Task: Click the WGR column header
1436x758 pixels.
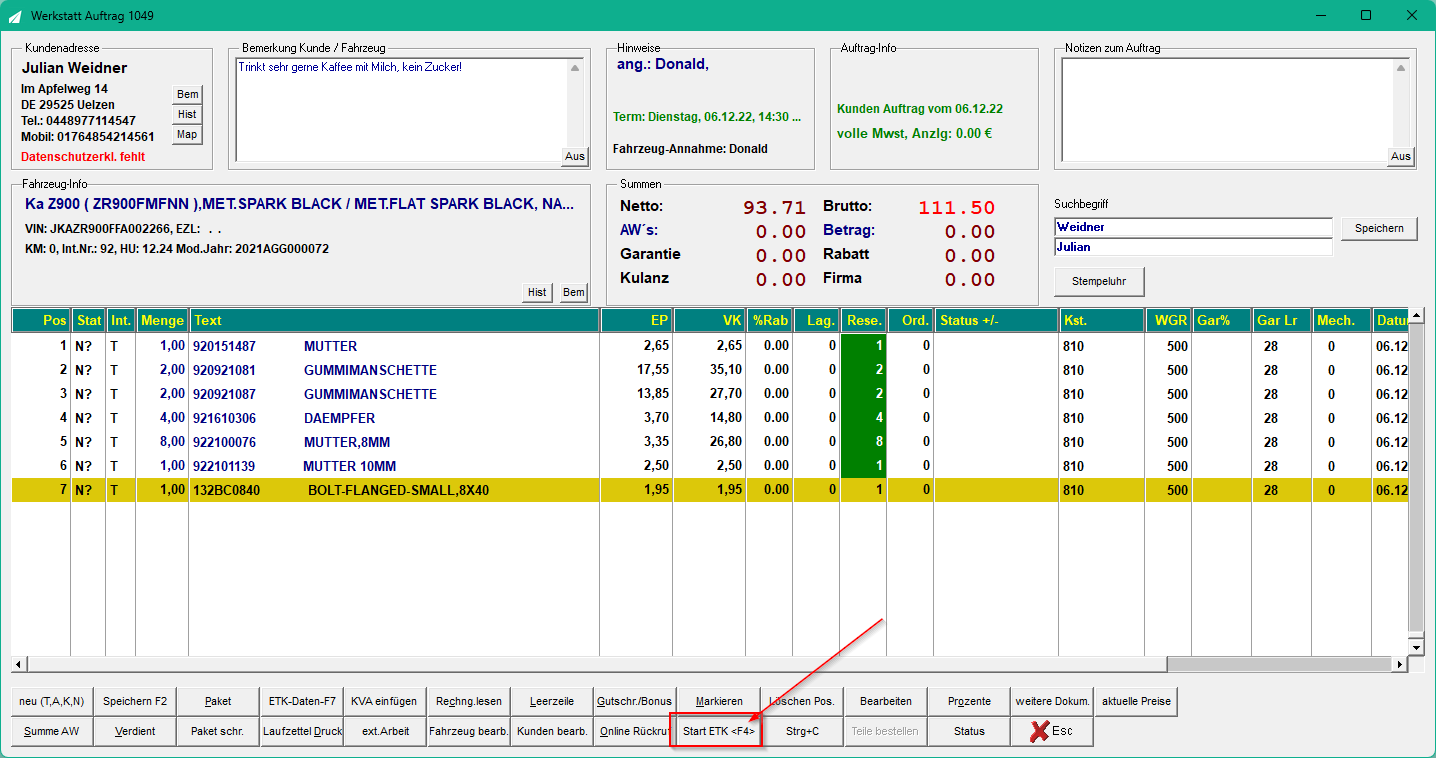Action: point(1169,320)
